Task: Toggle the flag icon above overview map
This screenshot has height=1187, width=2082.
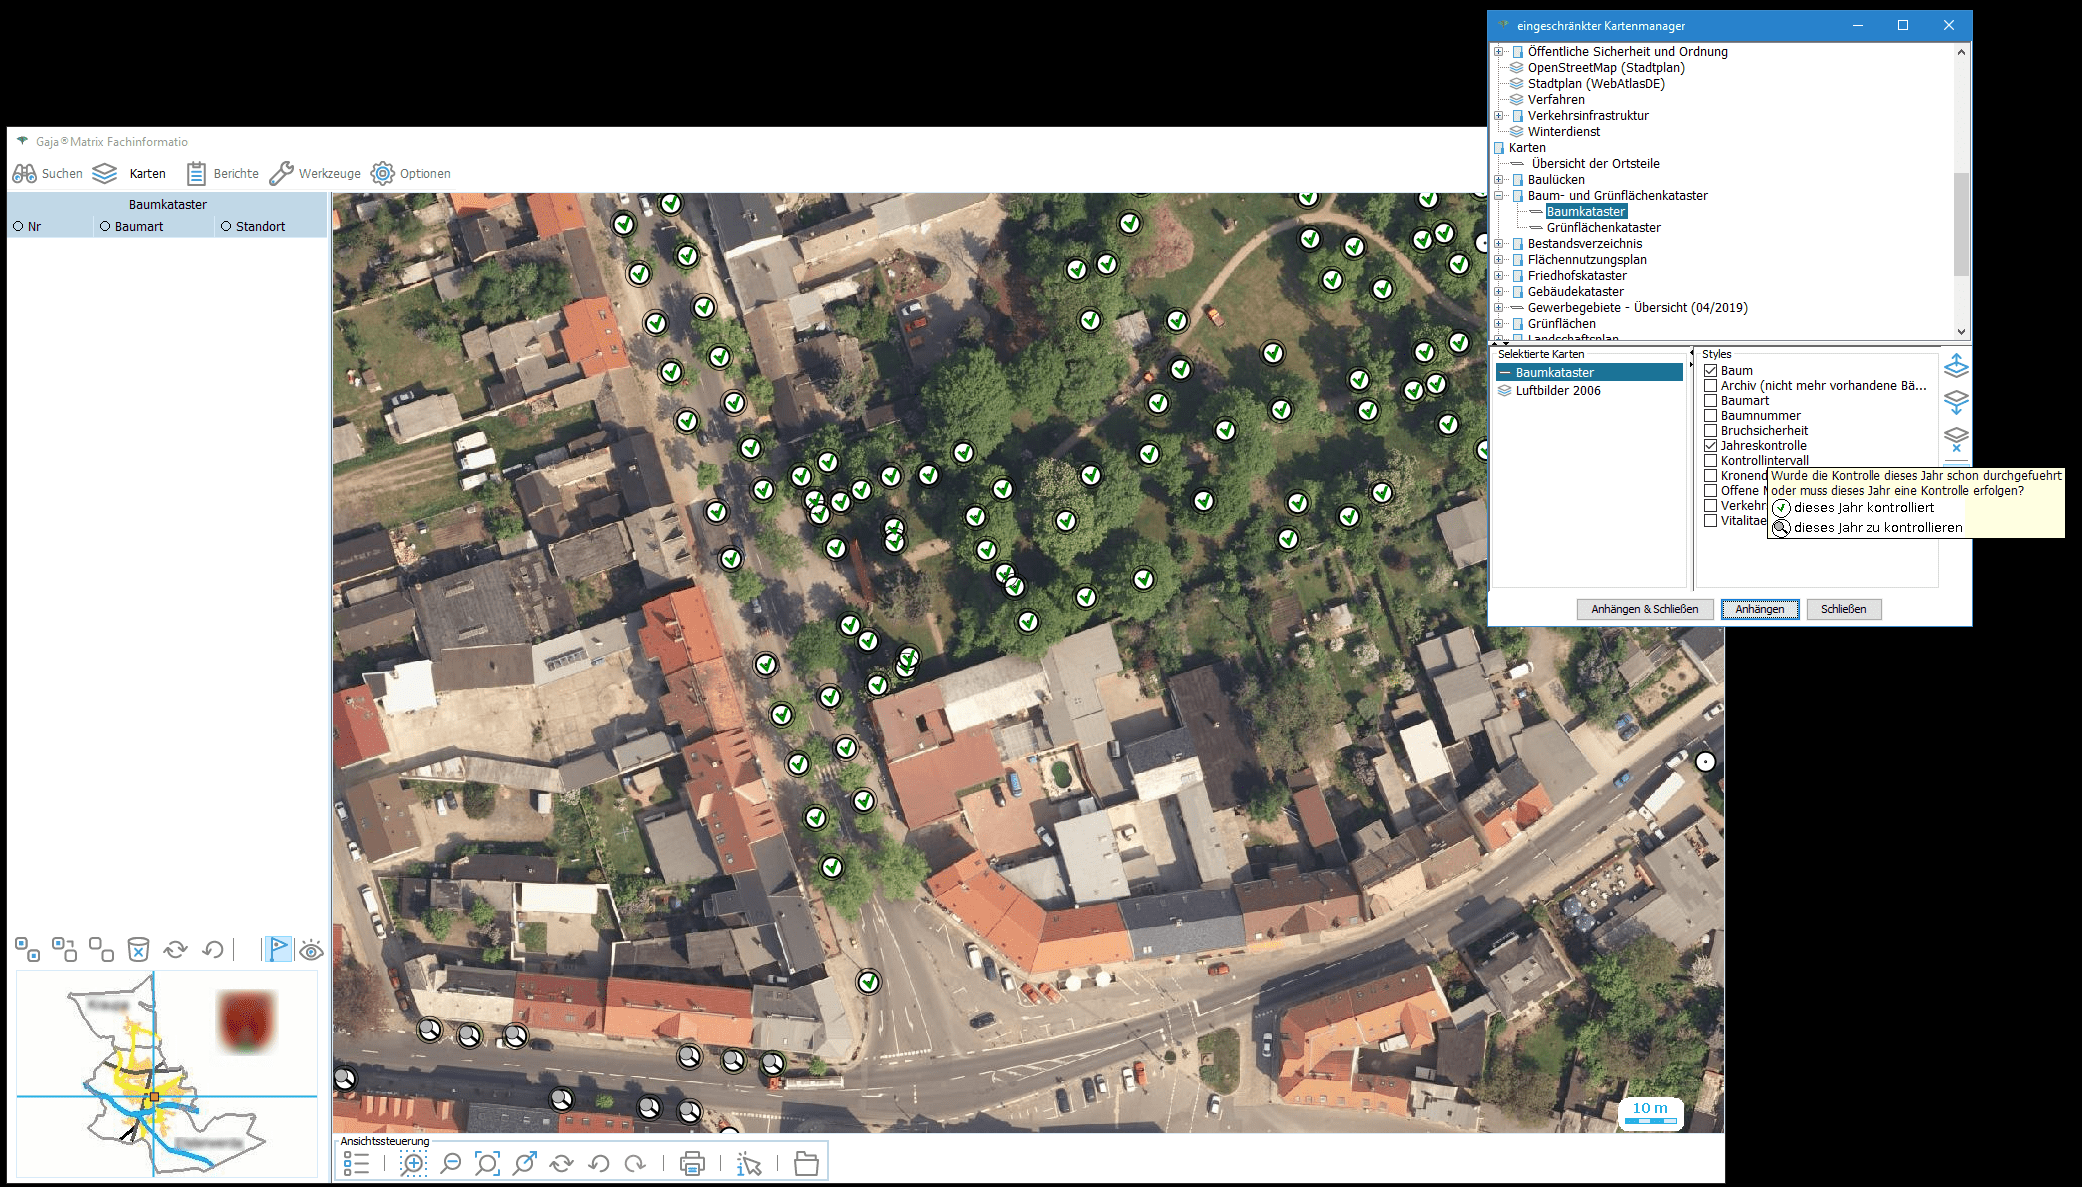Action: pyautogui.click(x=278, y=949)
